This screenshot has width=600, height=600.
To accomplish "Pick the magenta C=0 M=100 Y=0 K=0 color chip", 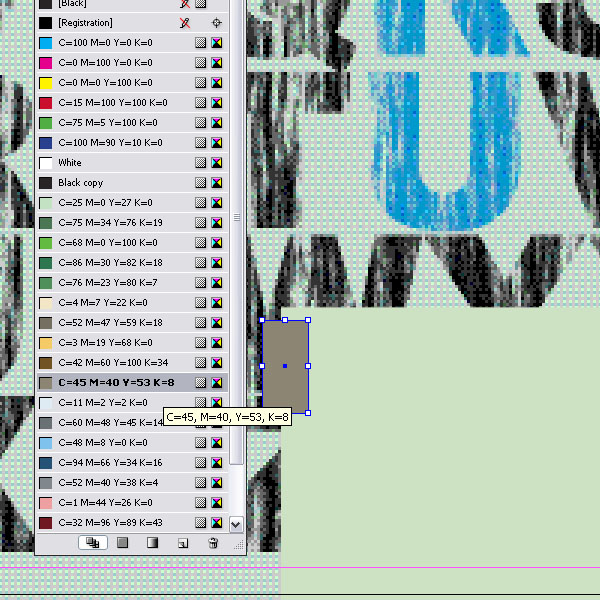I will [46, 63].
